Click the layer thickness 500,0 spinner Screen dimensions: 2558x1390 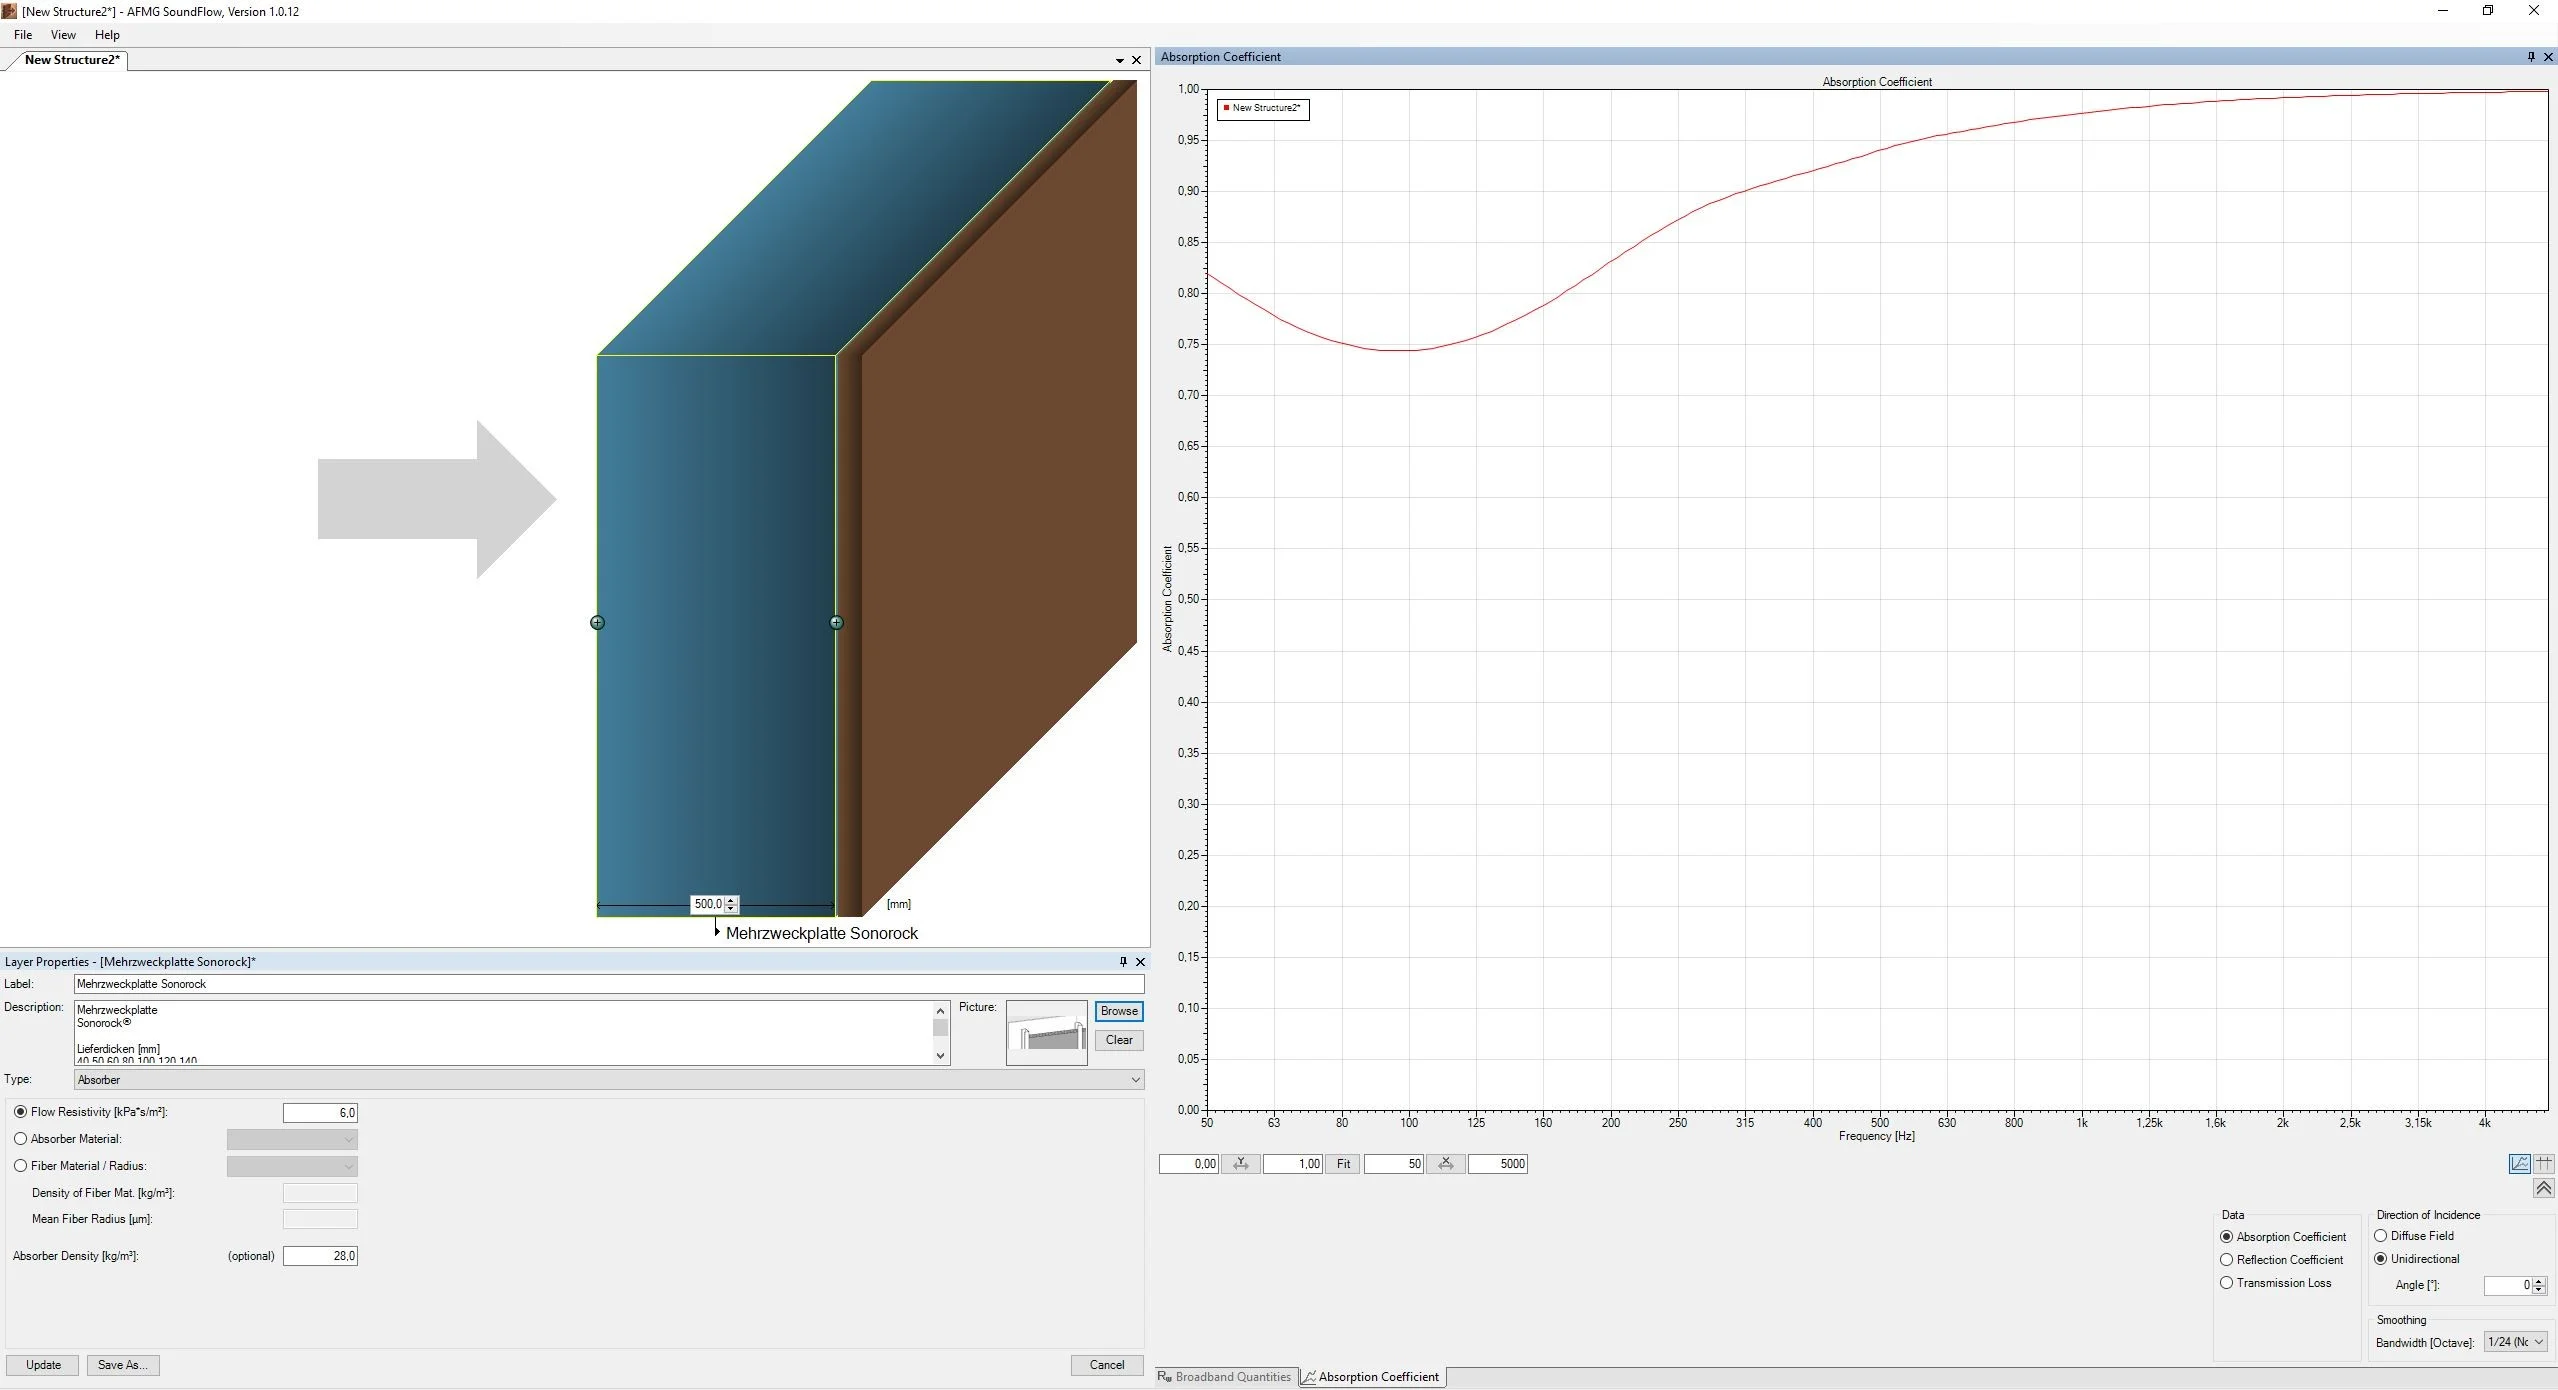coord(731,904)
